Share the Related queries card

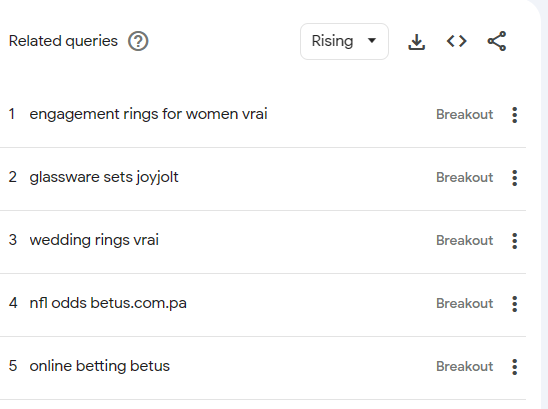(497, 41)
